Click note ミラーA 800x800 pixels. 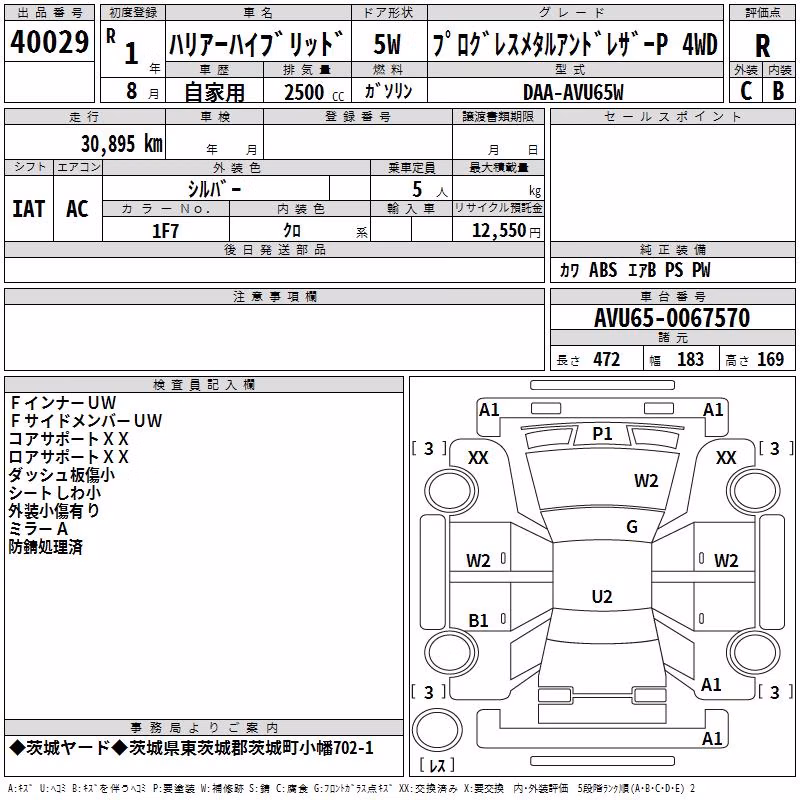tap(38, 529)
